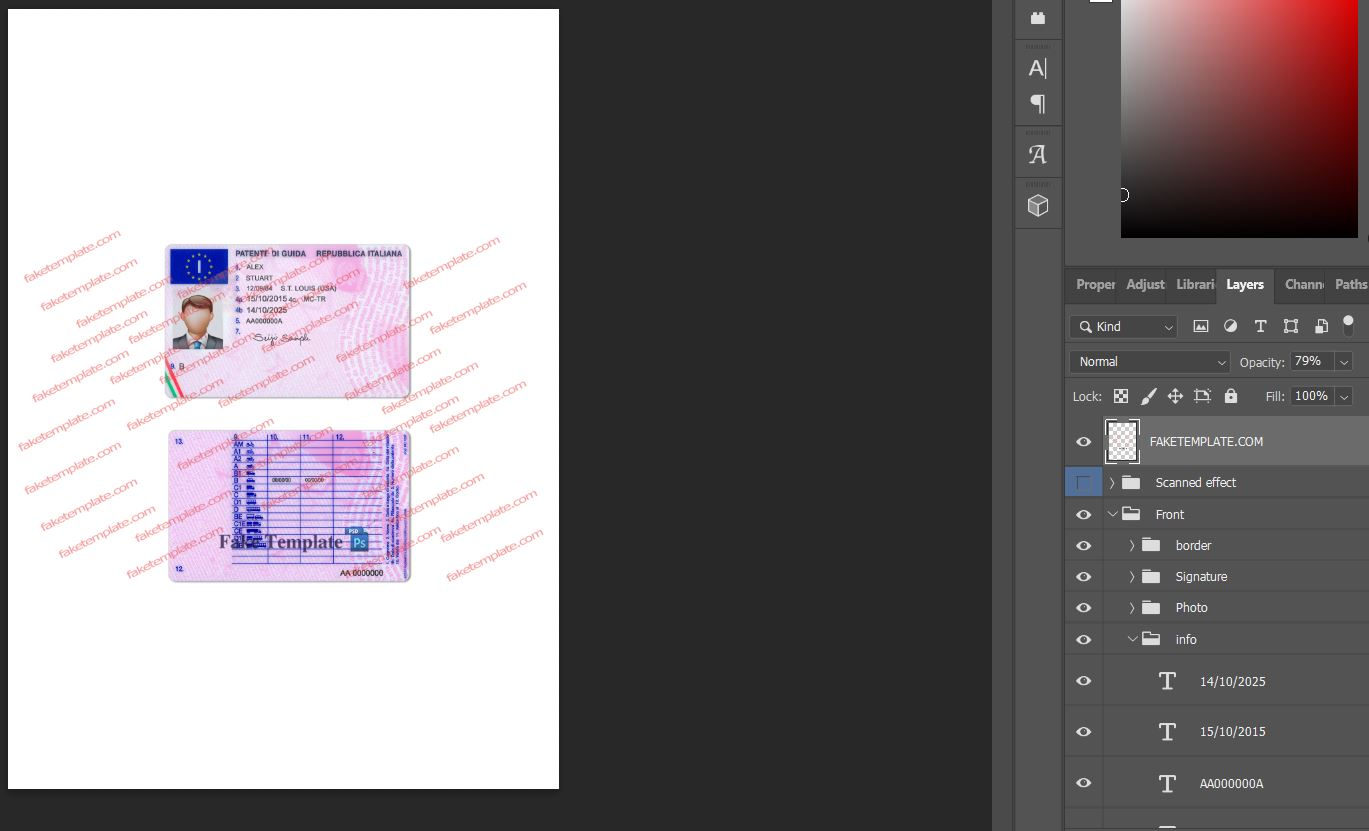
Task: Click the lock position move icon
Action: pyautogui.click(x=1175, y=396)
